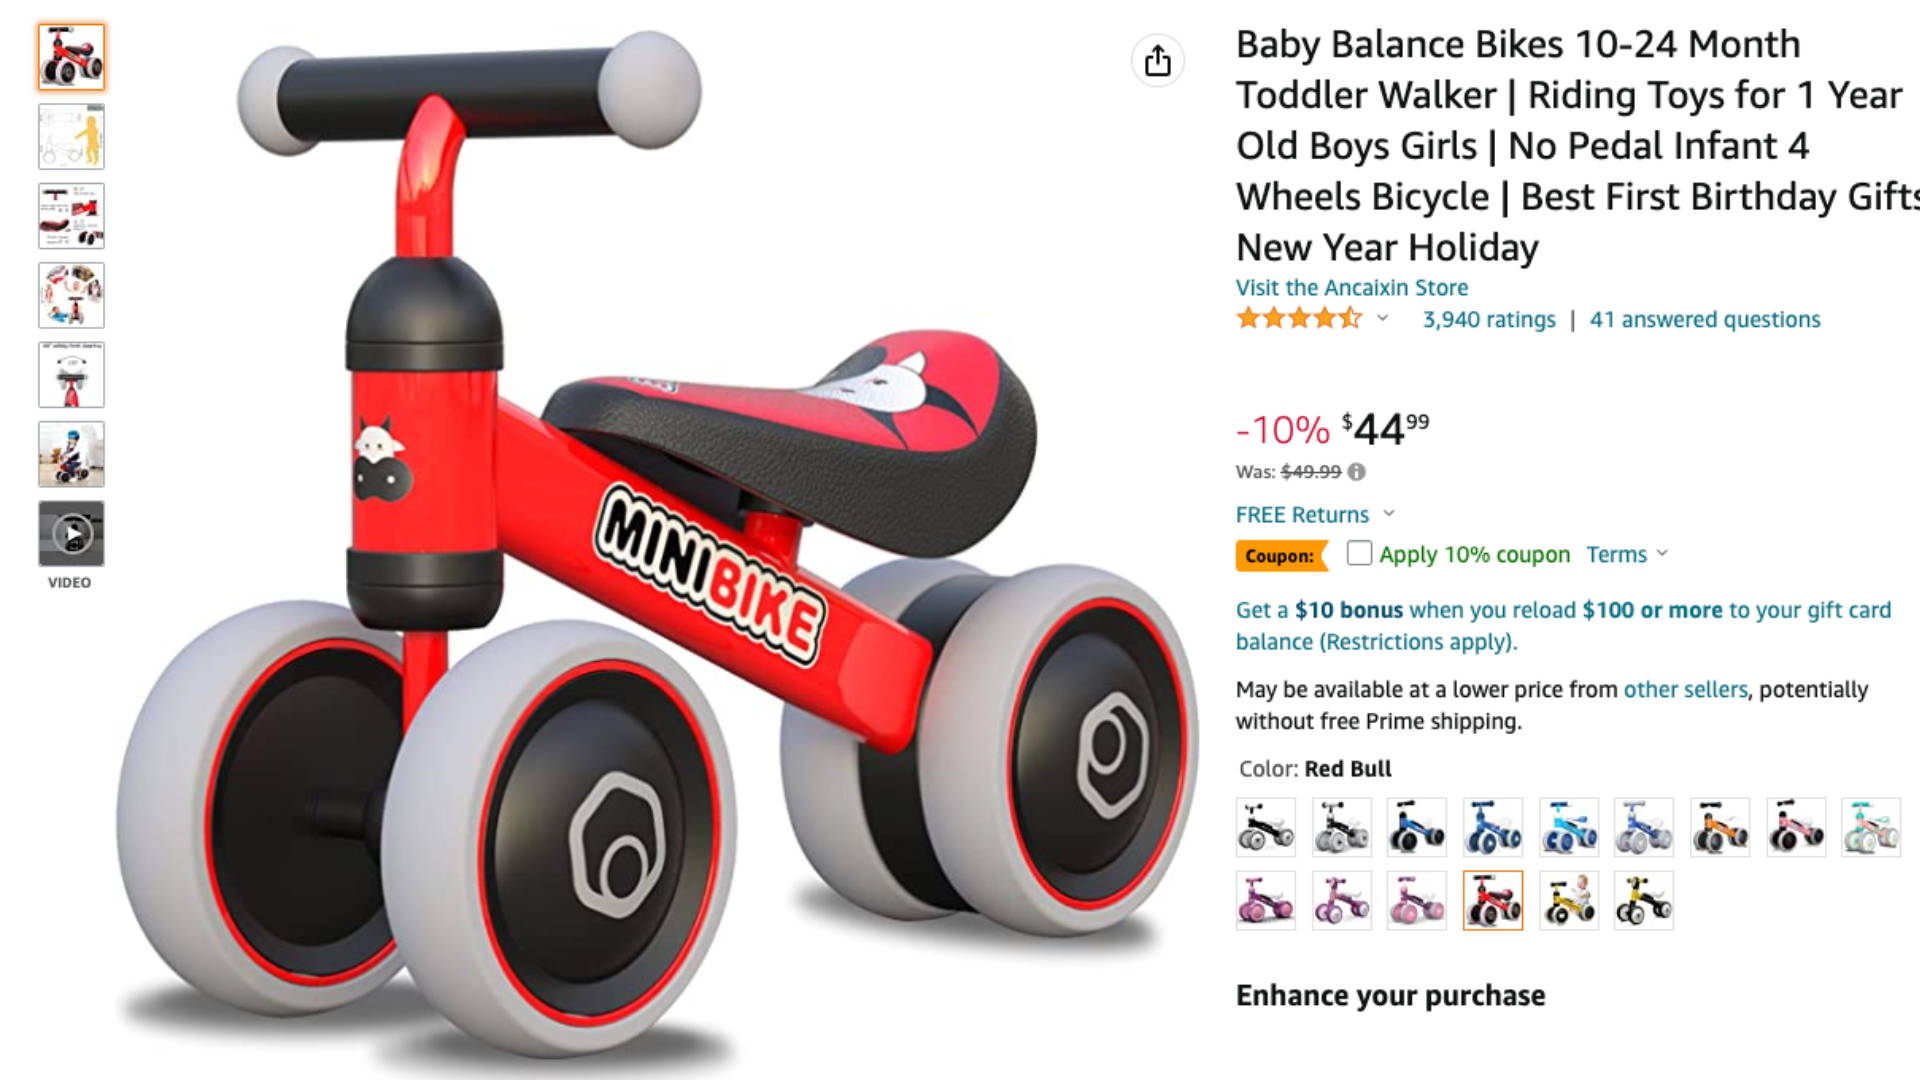Screen dimensions: 1920x1080
Task: Expand the FREE Returns dropdown arrow
Action: click(x=1389, y=513)
